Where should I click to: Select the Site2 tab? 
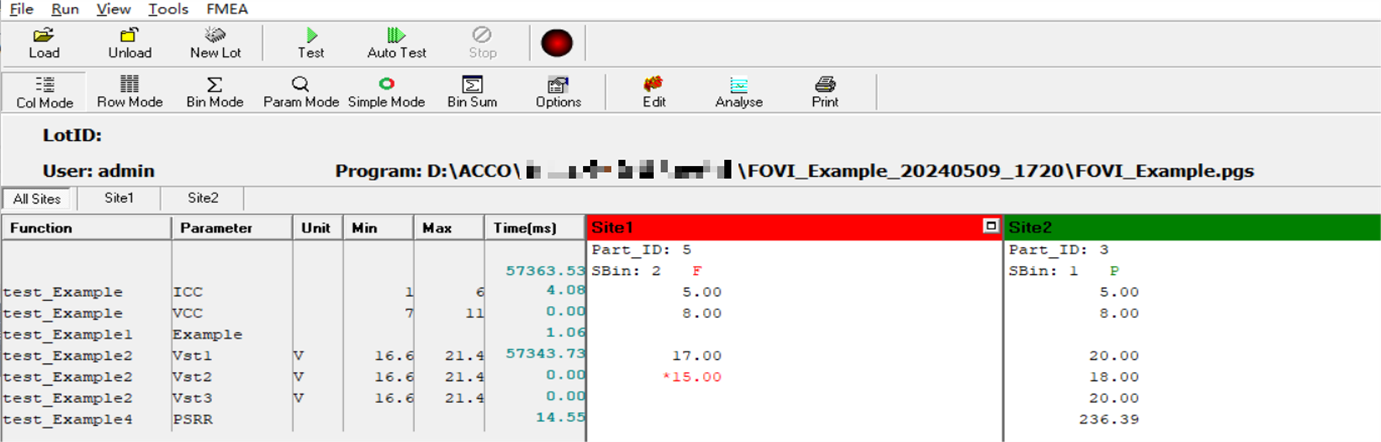pyautogui.click(x=203, y=198)
